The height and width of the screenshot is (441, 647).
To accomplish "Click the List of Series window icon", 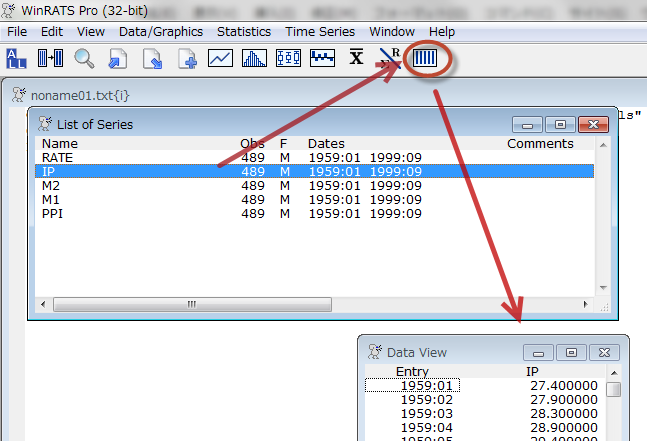I will coord(45,124).
